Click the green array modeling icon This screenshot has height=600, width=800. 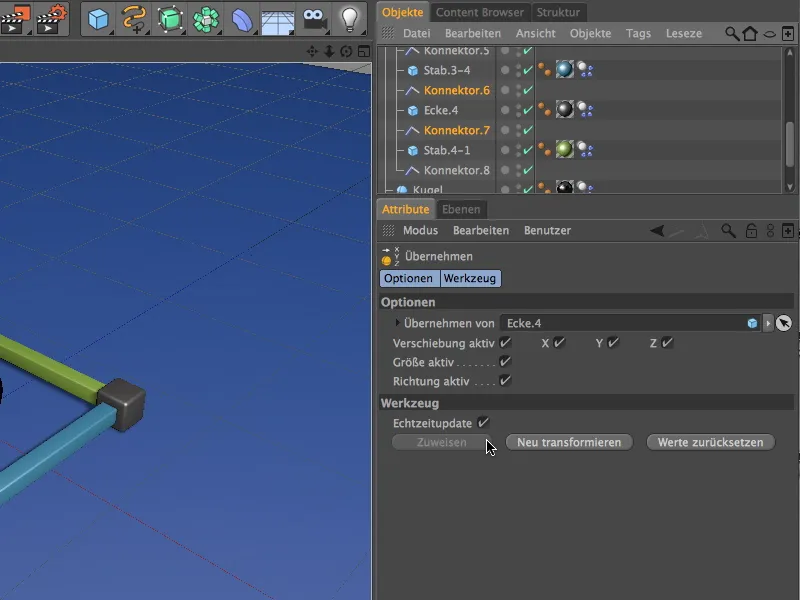207,18
